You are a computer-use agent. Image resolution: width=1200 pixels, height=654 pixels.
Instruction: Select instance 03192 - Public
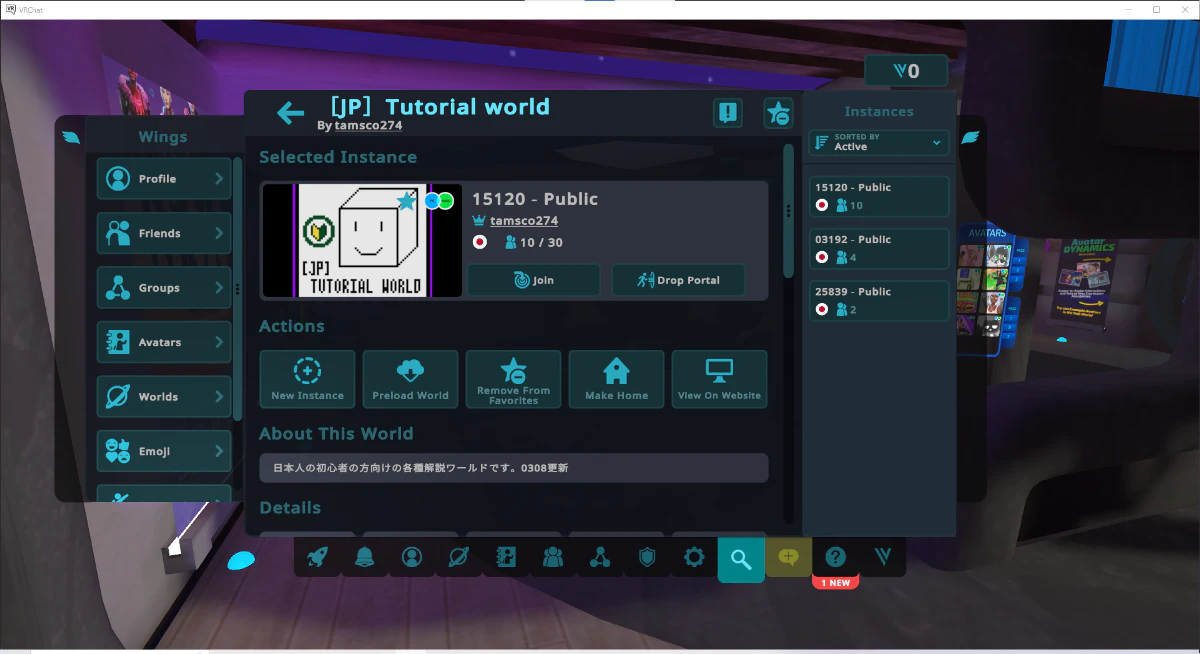pyautogui.click(x=879, y=248)
